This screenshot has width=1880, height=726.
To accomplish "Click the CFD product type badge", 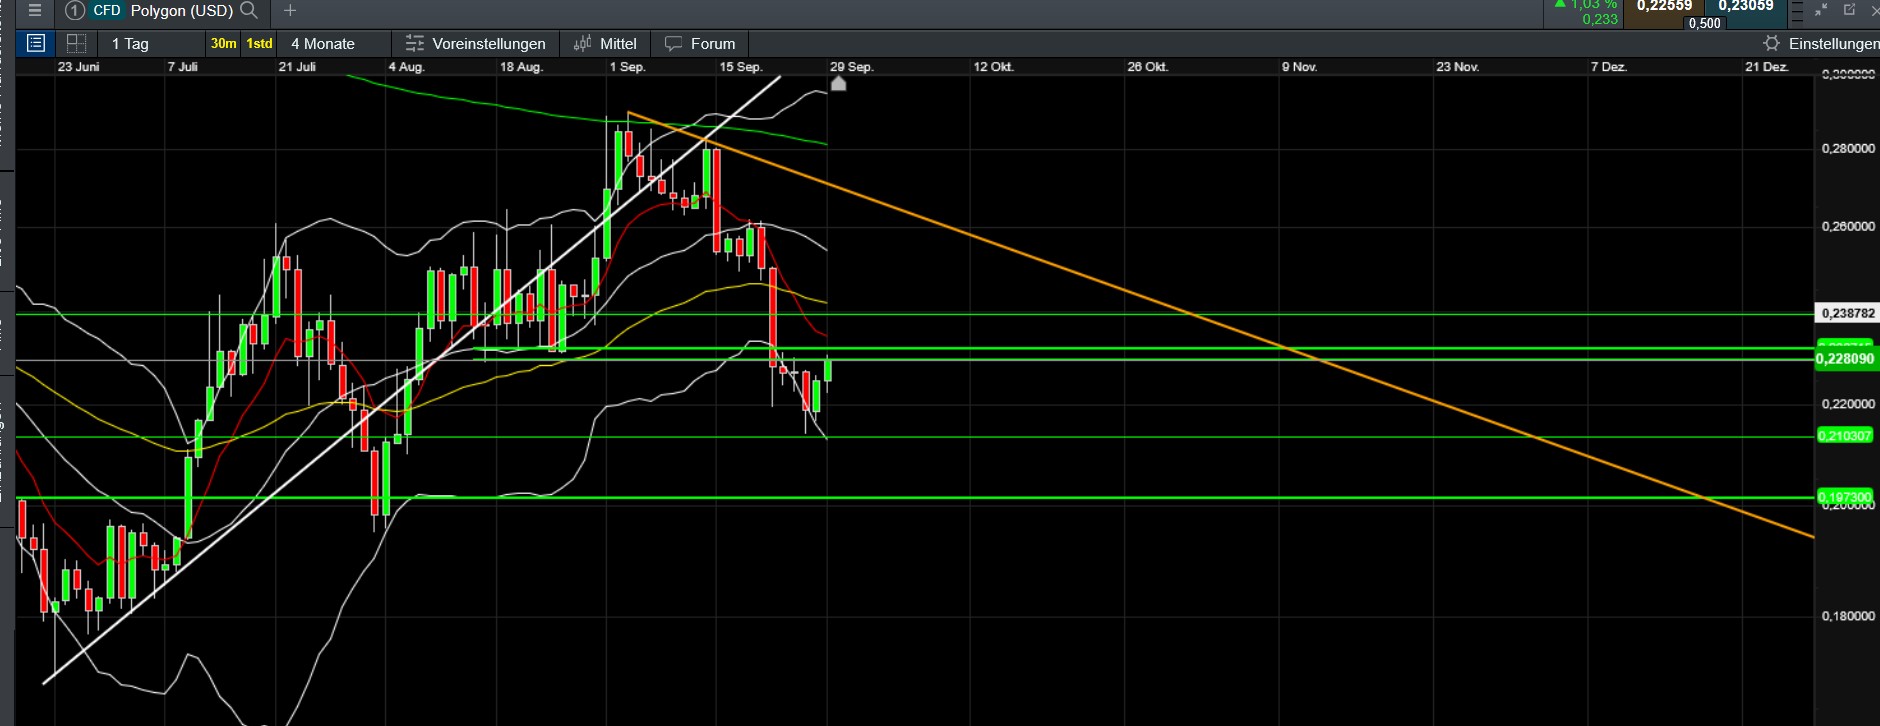I will (107, 11).
